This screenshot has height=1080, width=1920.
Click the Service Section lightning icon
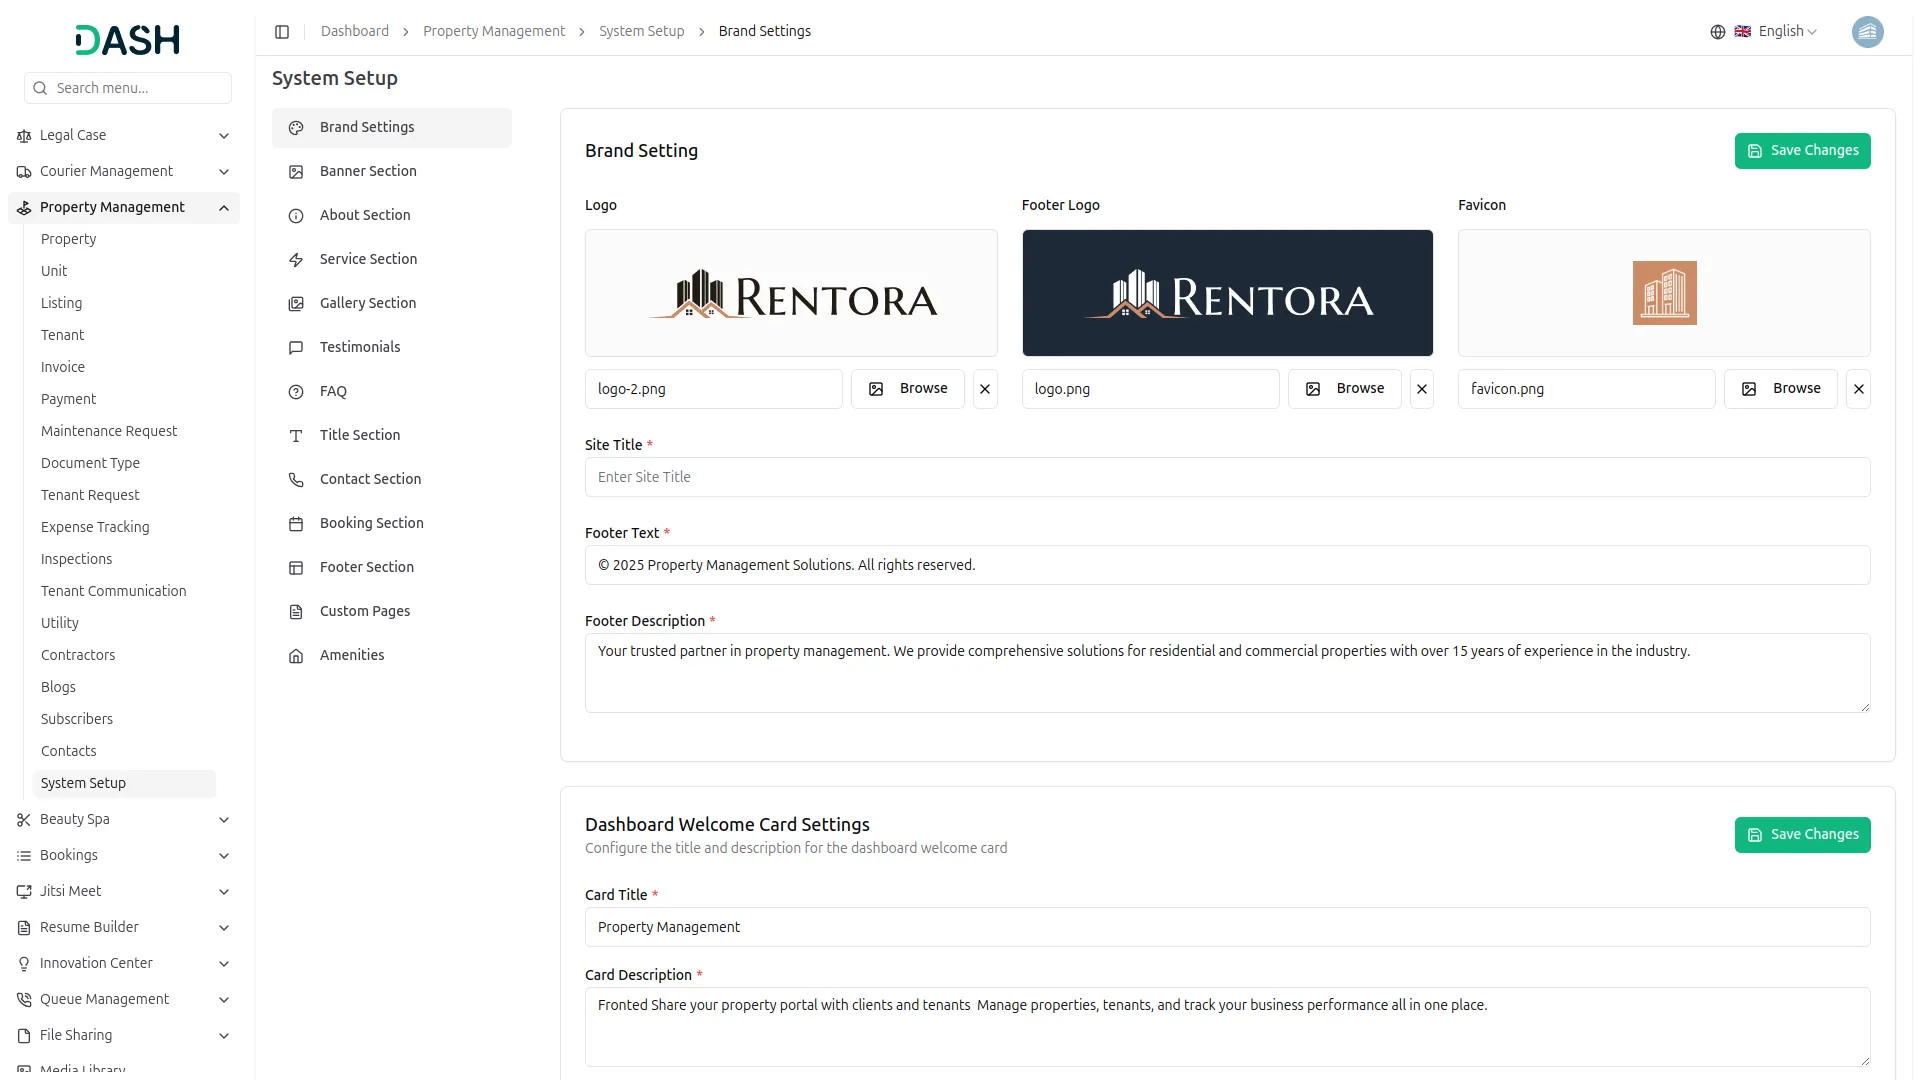(295, 260)
